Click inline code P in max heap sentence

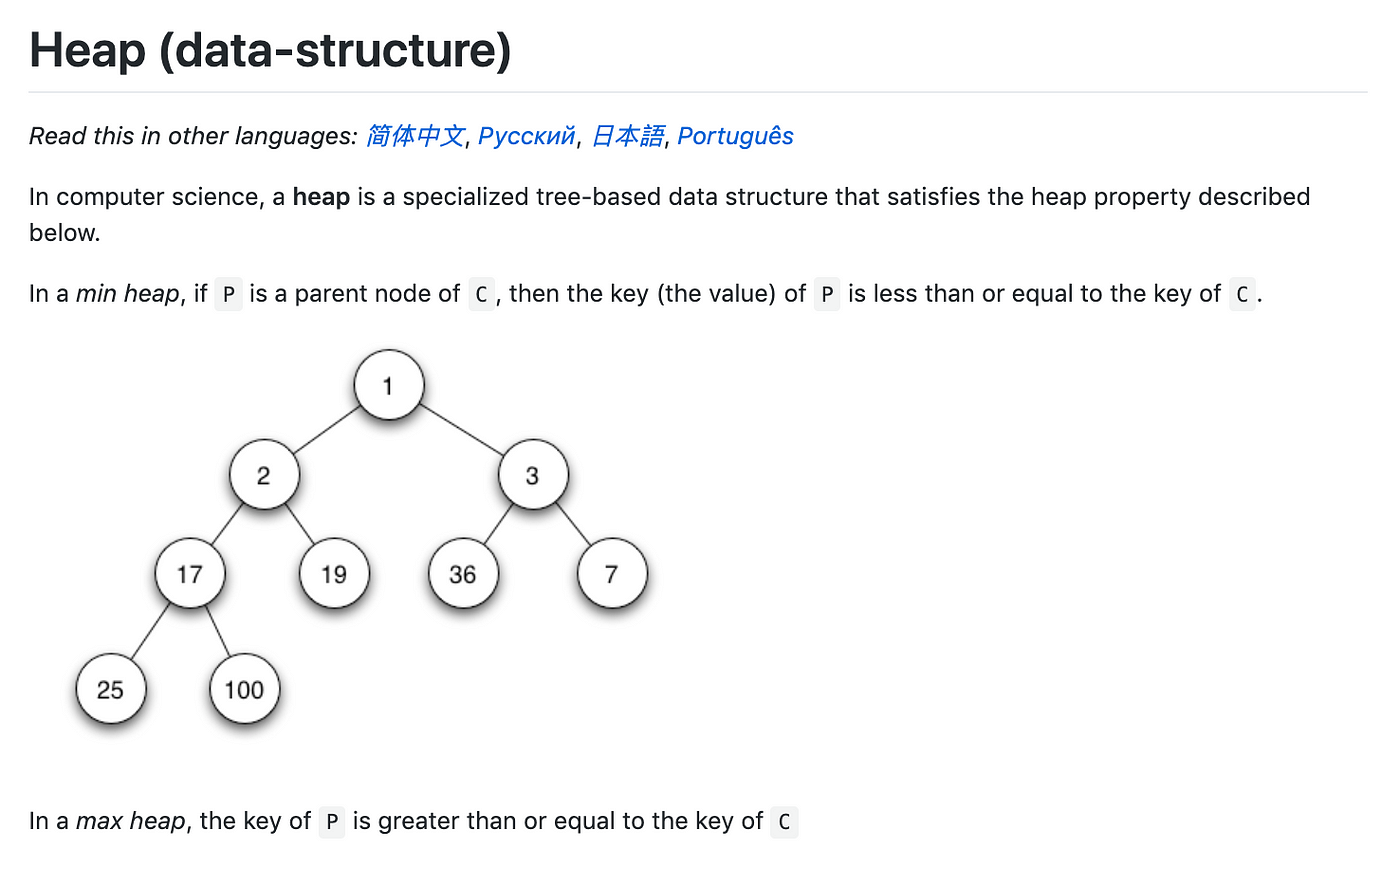click(x=332, y=822)
